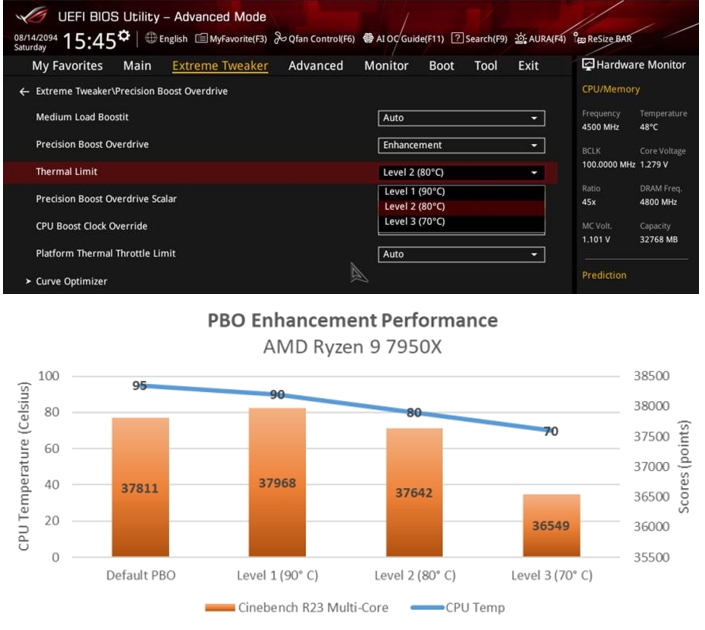Click the 15:45 clock display
The image size is (705, 630).
click(89, 41)
